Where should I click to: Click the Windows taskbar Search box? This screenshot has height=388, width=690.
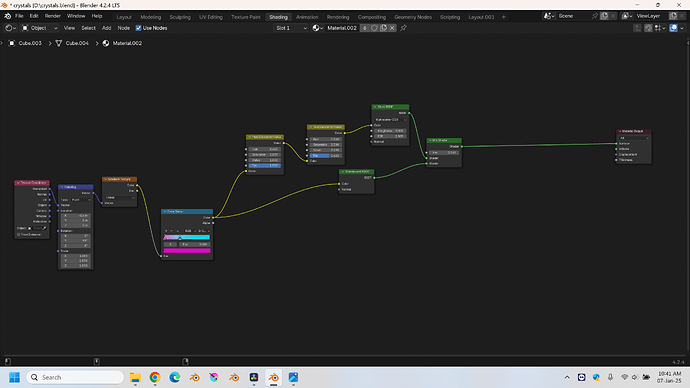[x=75, y=377]
